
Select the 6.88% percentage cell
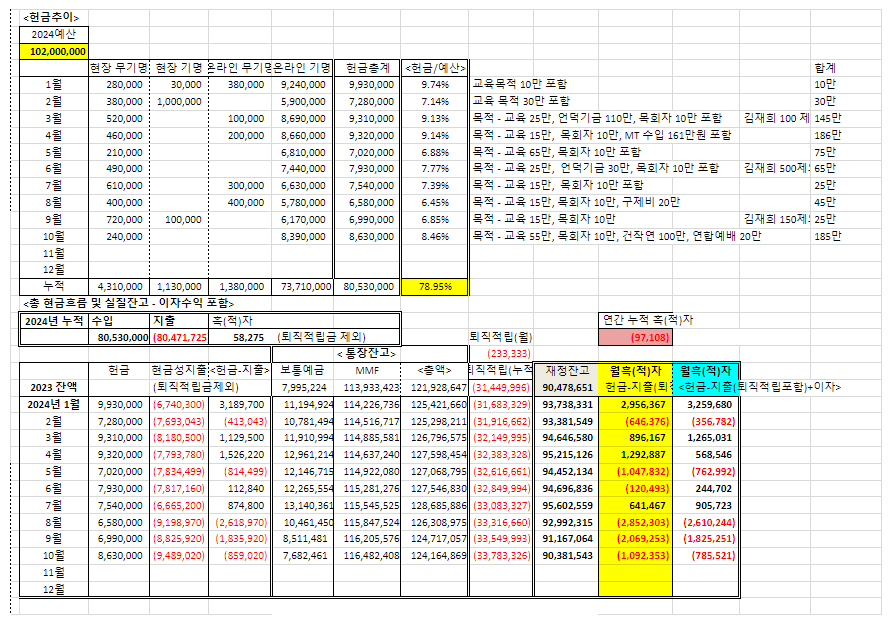click(x=435, y=152)
